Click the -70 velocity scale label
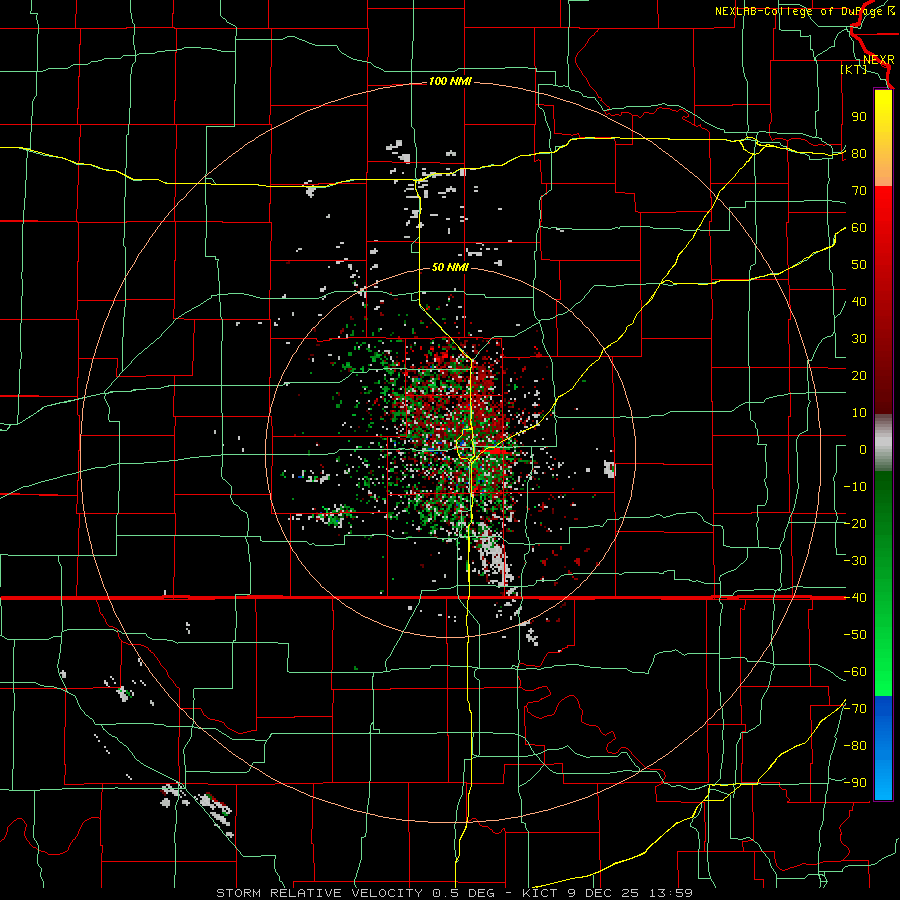The width and height of the screenshot is (900, 900). click(855, 709)
